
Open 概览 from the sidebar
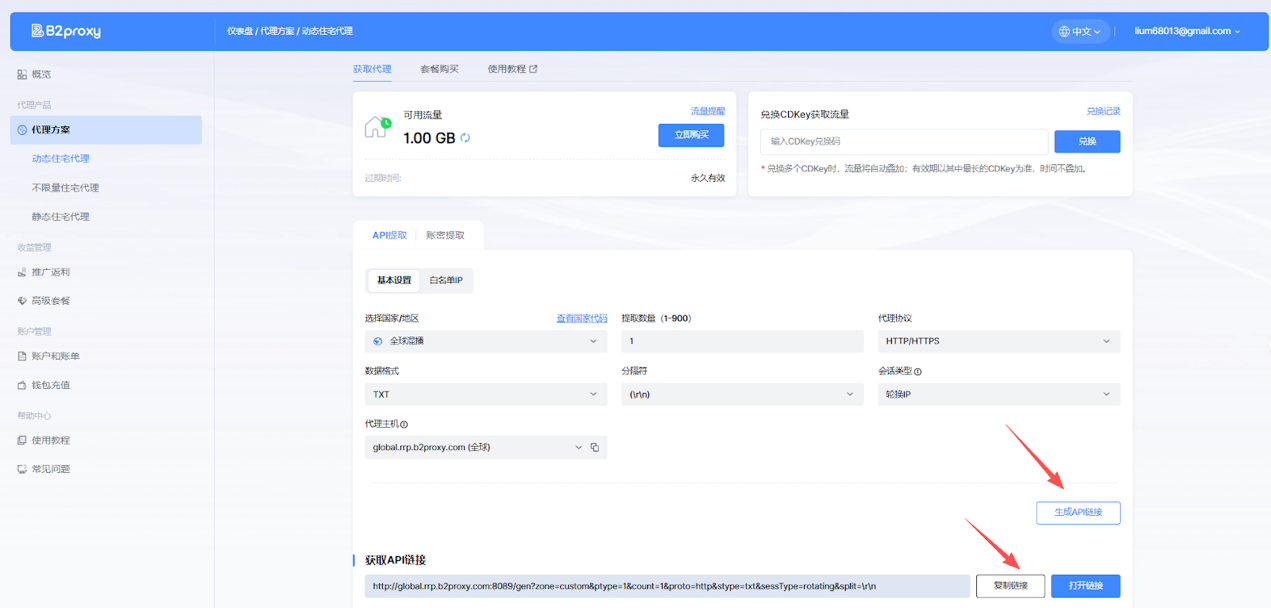pos(41,74)
